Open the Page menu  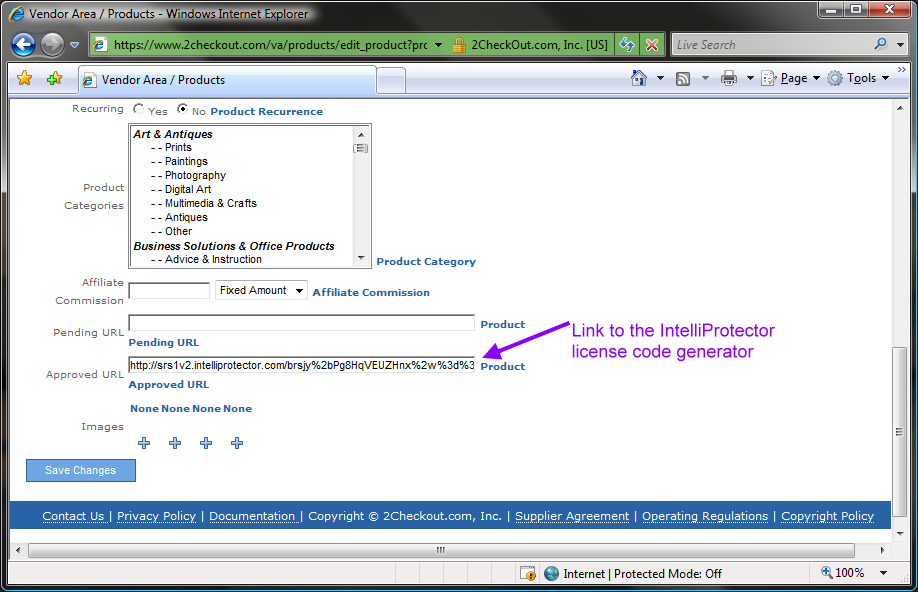790,78
